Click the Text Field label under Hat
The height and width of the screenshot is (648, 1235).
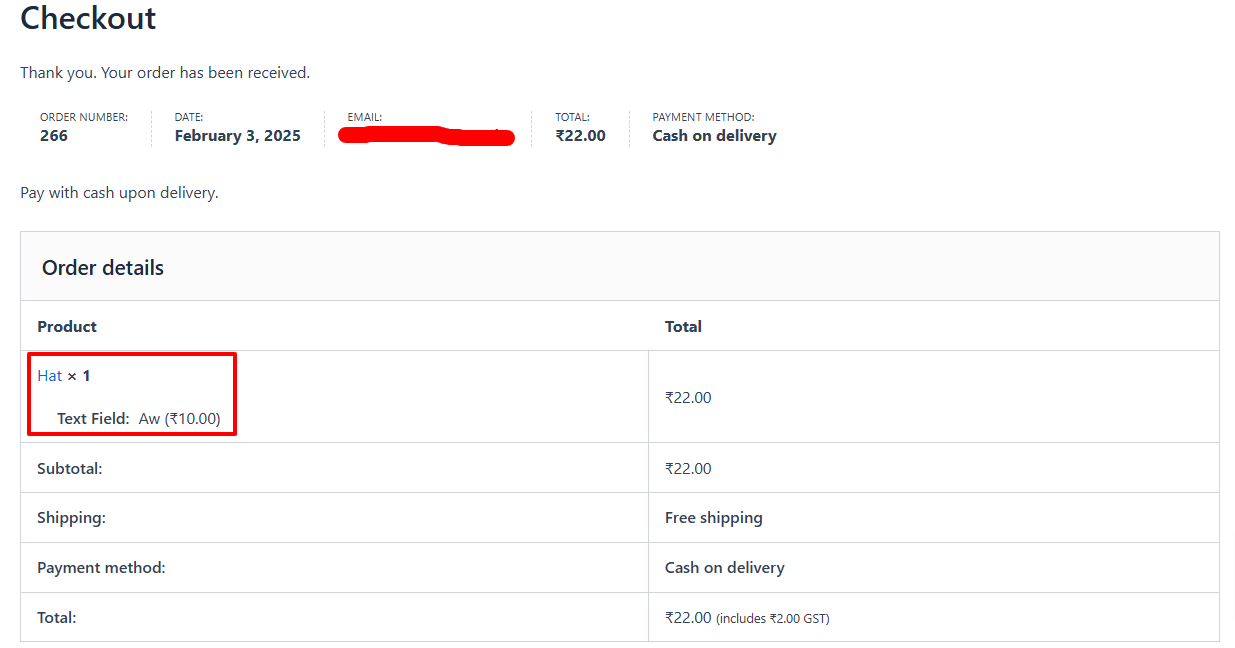(x=93, y=419)
